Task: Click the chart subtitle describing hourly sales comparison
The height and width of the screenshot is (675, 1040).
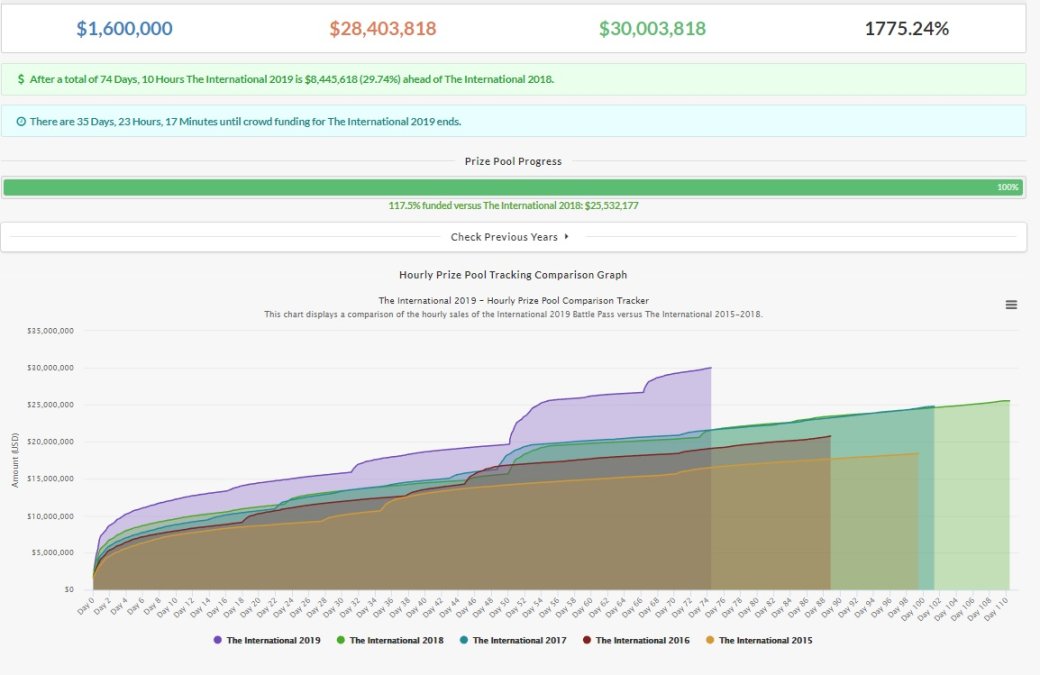Action: (513, 314)
